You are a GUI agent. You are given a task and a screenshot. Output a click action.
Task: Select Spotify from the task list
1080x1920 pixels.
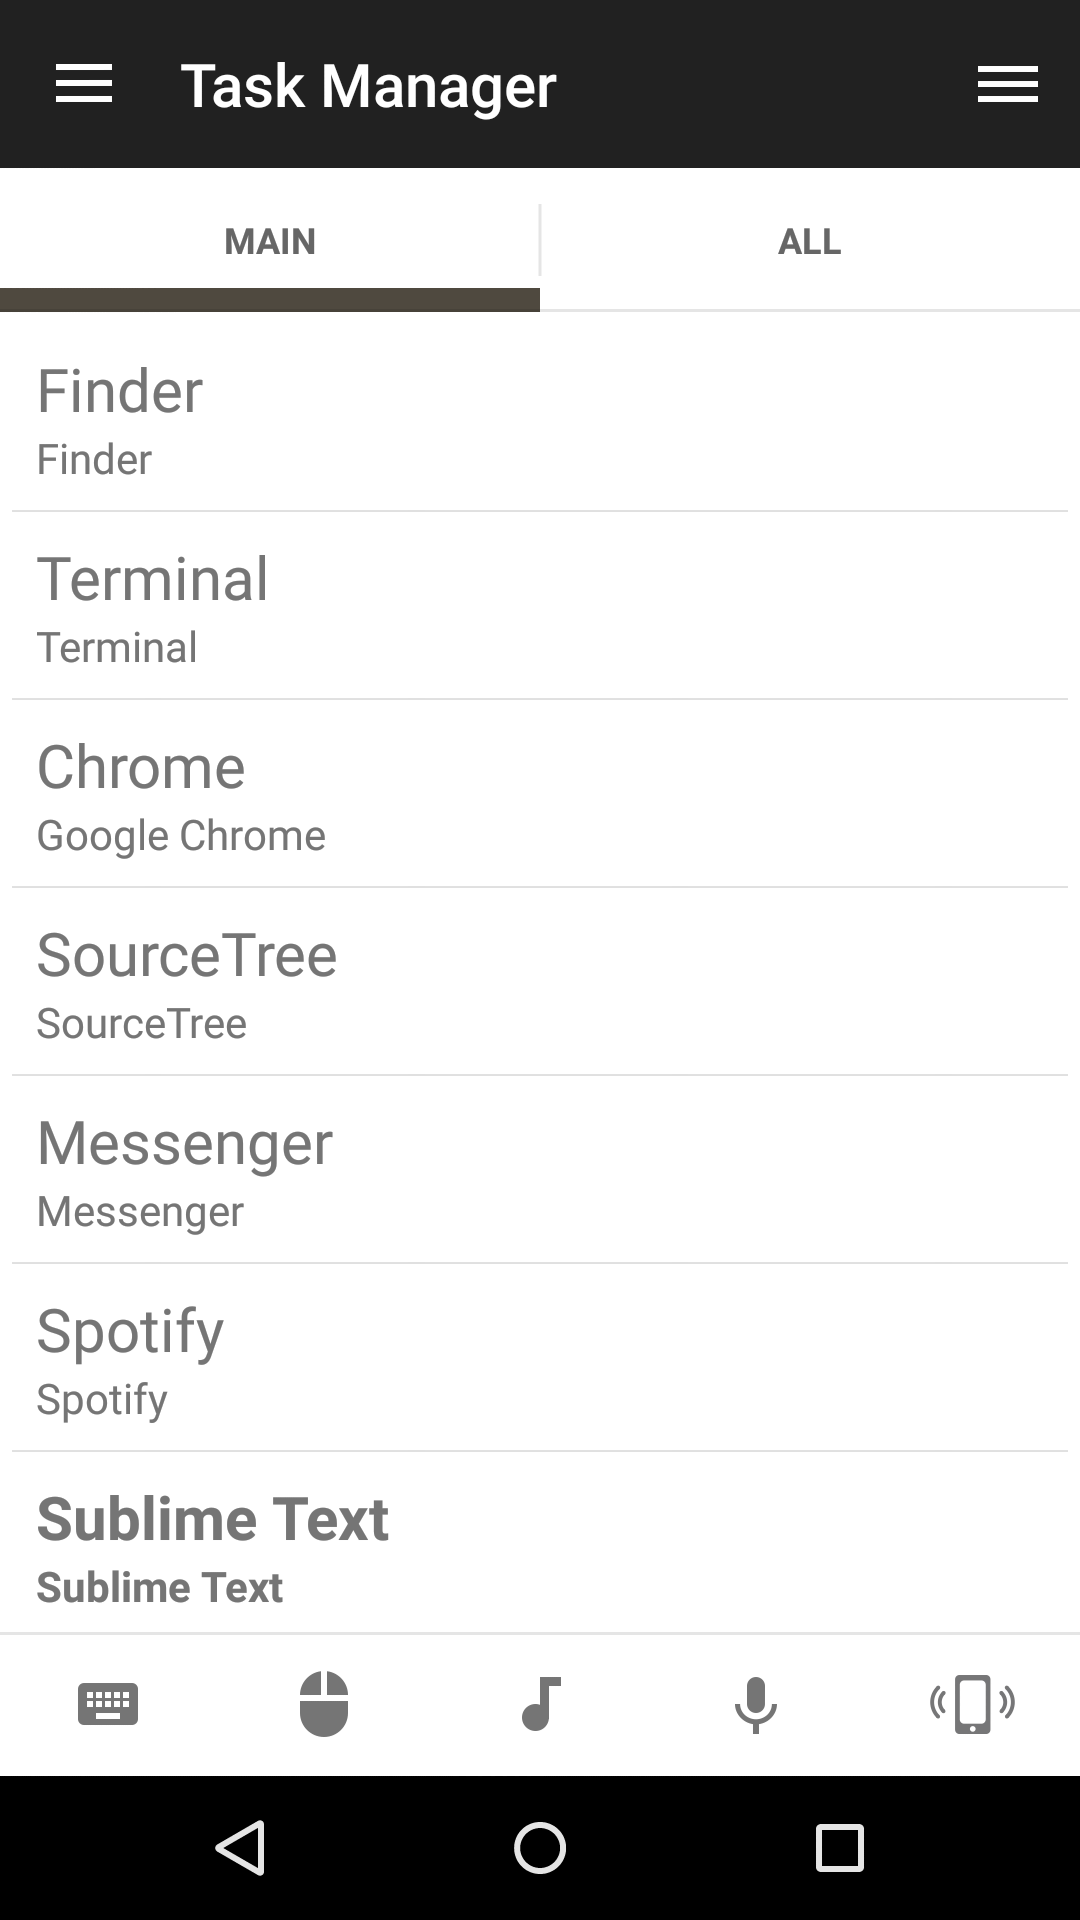540,1359
